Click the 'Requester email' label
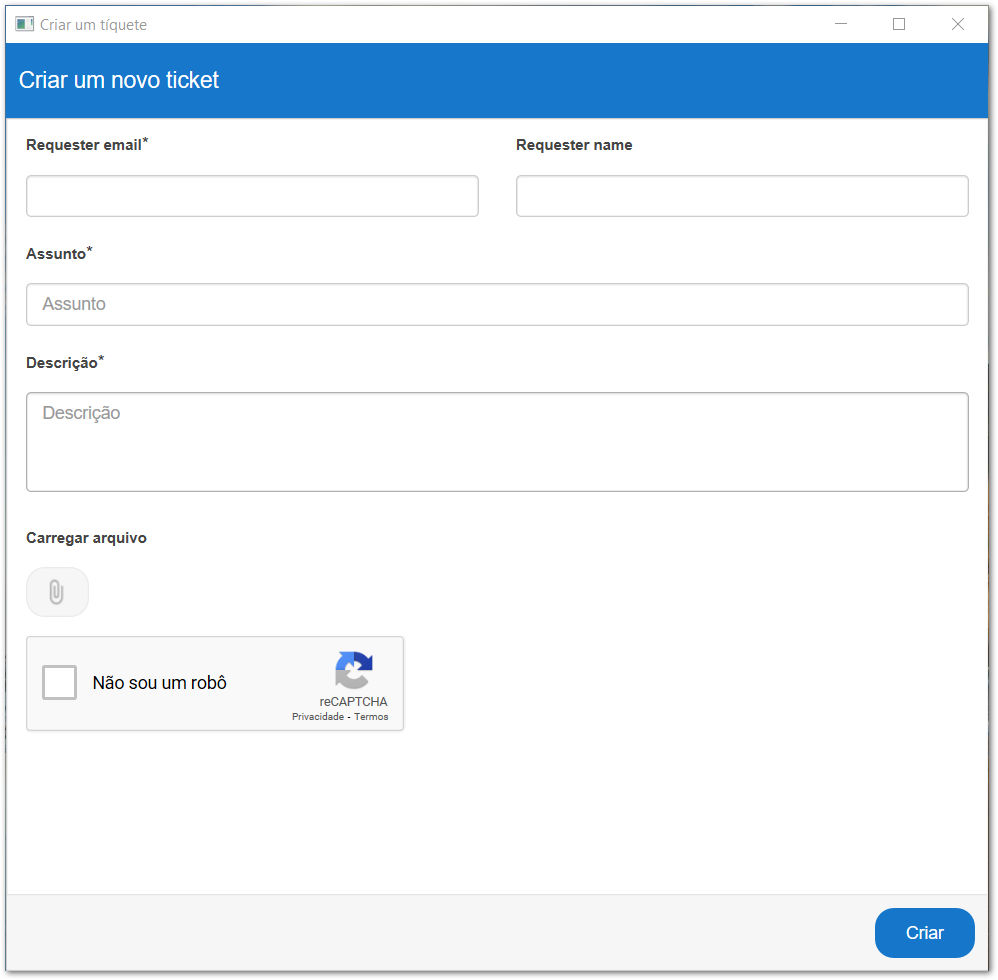 (87, 144)
